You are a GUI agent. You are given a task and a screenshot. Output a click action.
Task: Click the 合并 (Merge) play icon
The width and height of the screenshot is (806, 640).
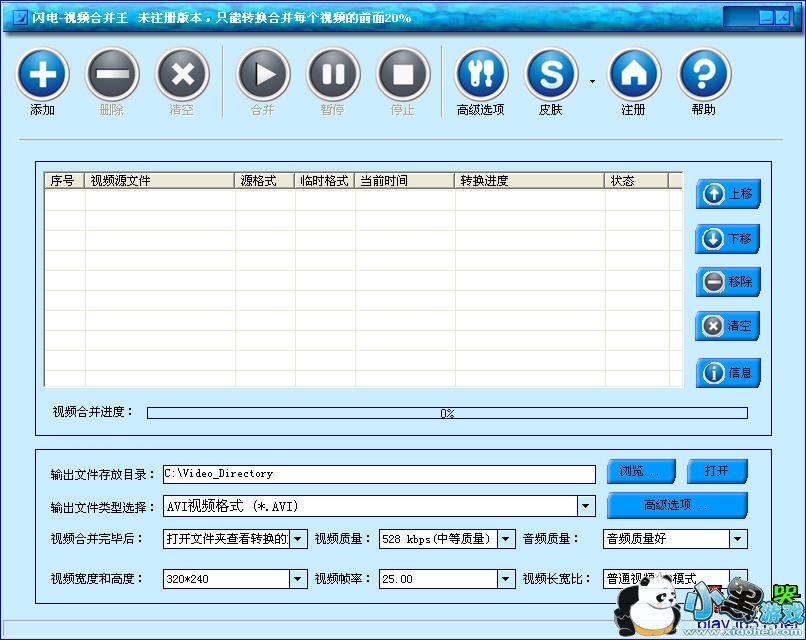(x=262, y=74)
